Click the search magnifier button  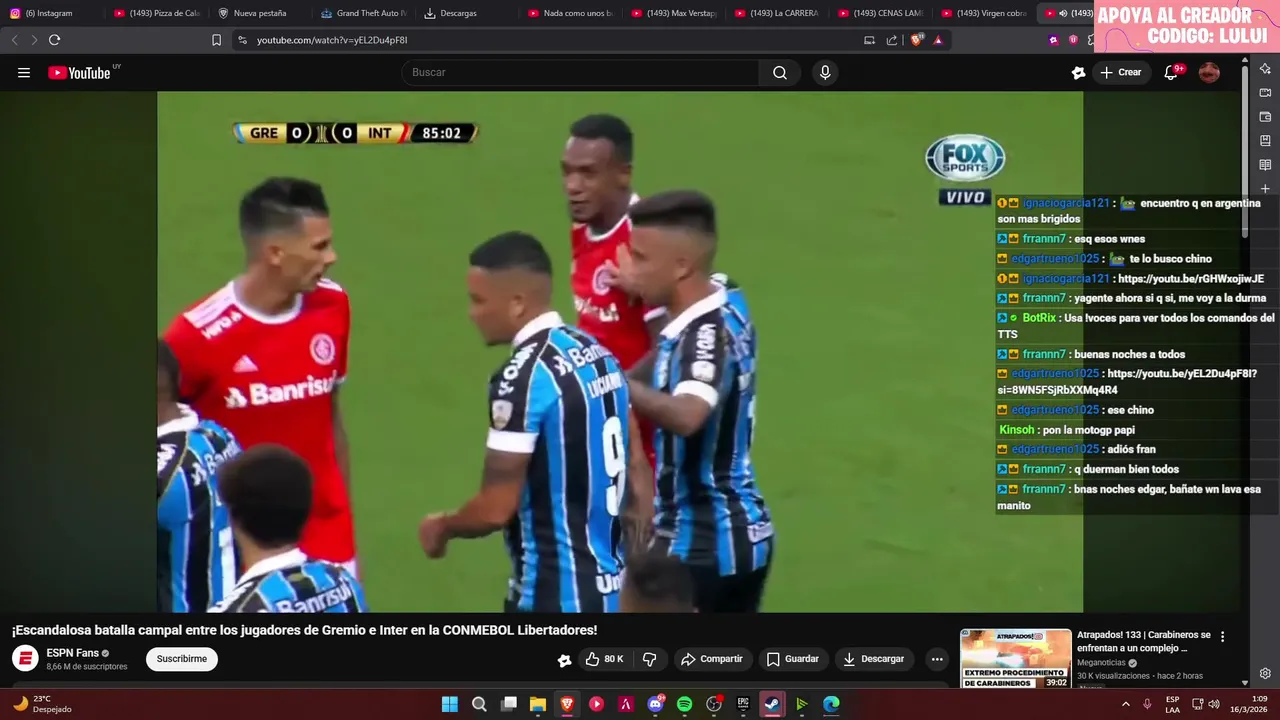780,73
